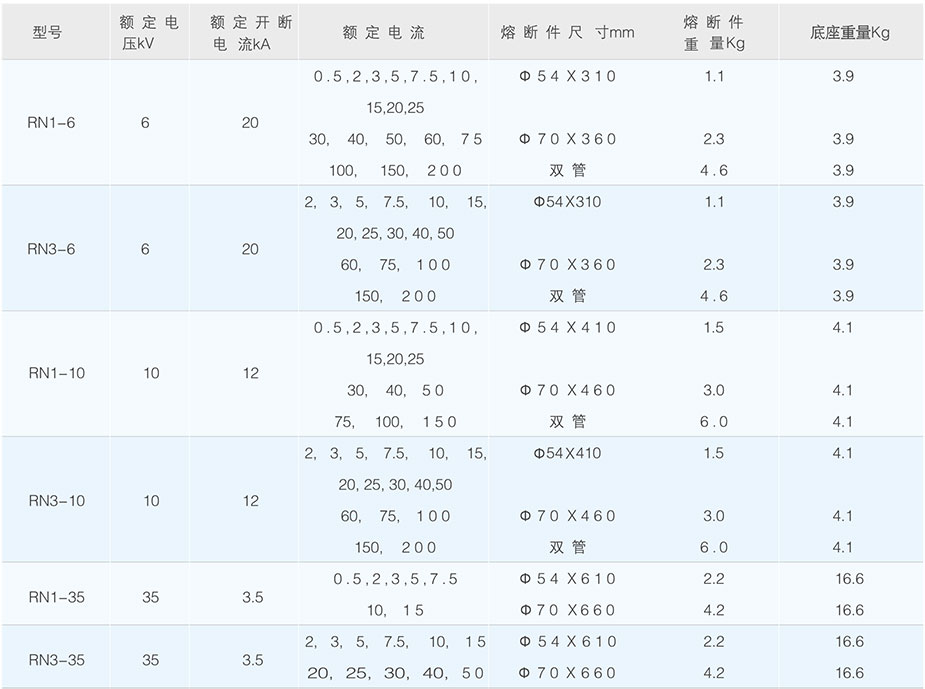This screenshot has height=689, width=925.
Task: Select the "20, 25, 30, 40, 50" current line in RN3-35 row
Action: tap(396, 674)
